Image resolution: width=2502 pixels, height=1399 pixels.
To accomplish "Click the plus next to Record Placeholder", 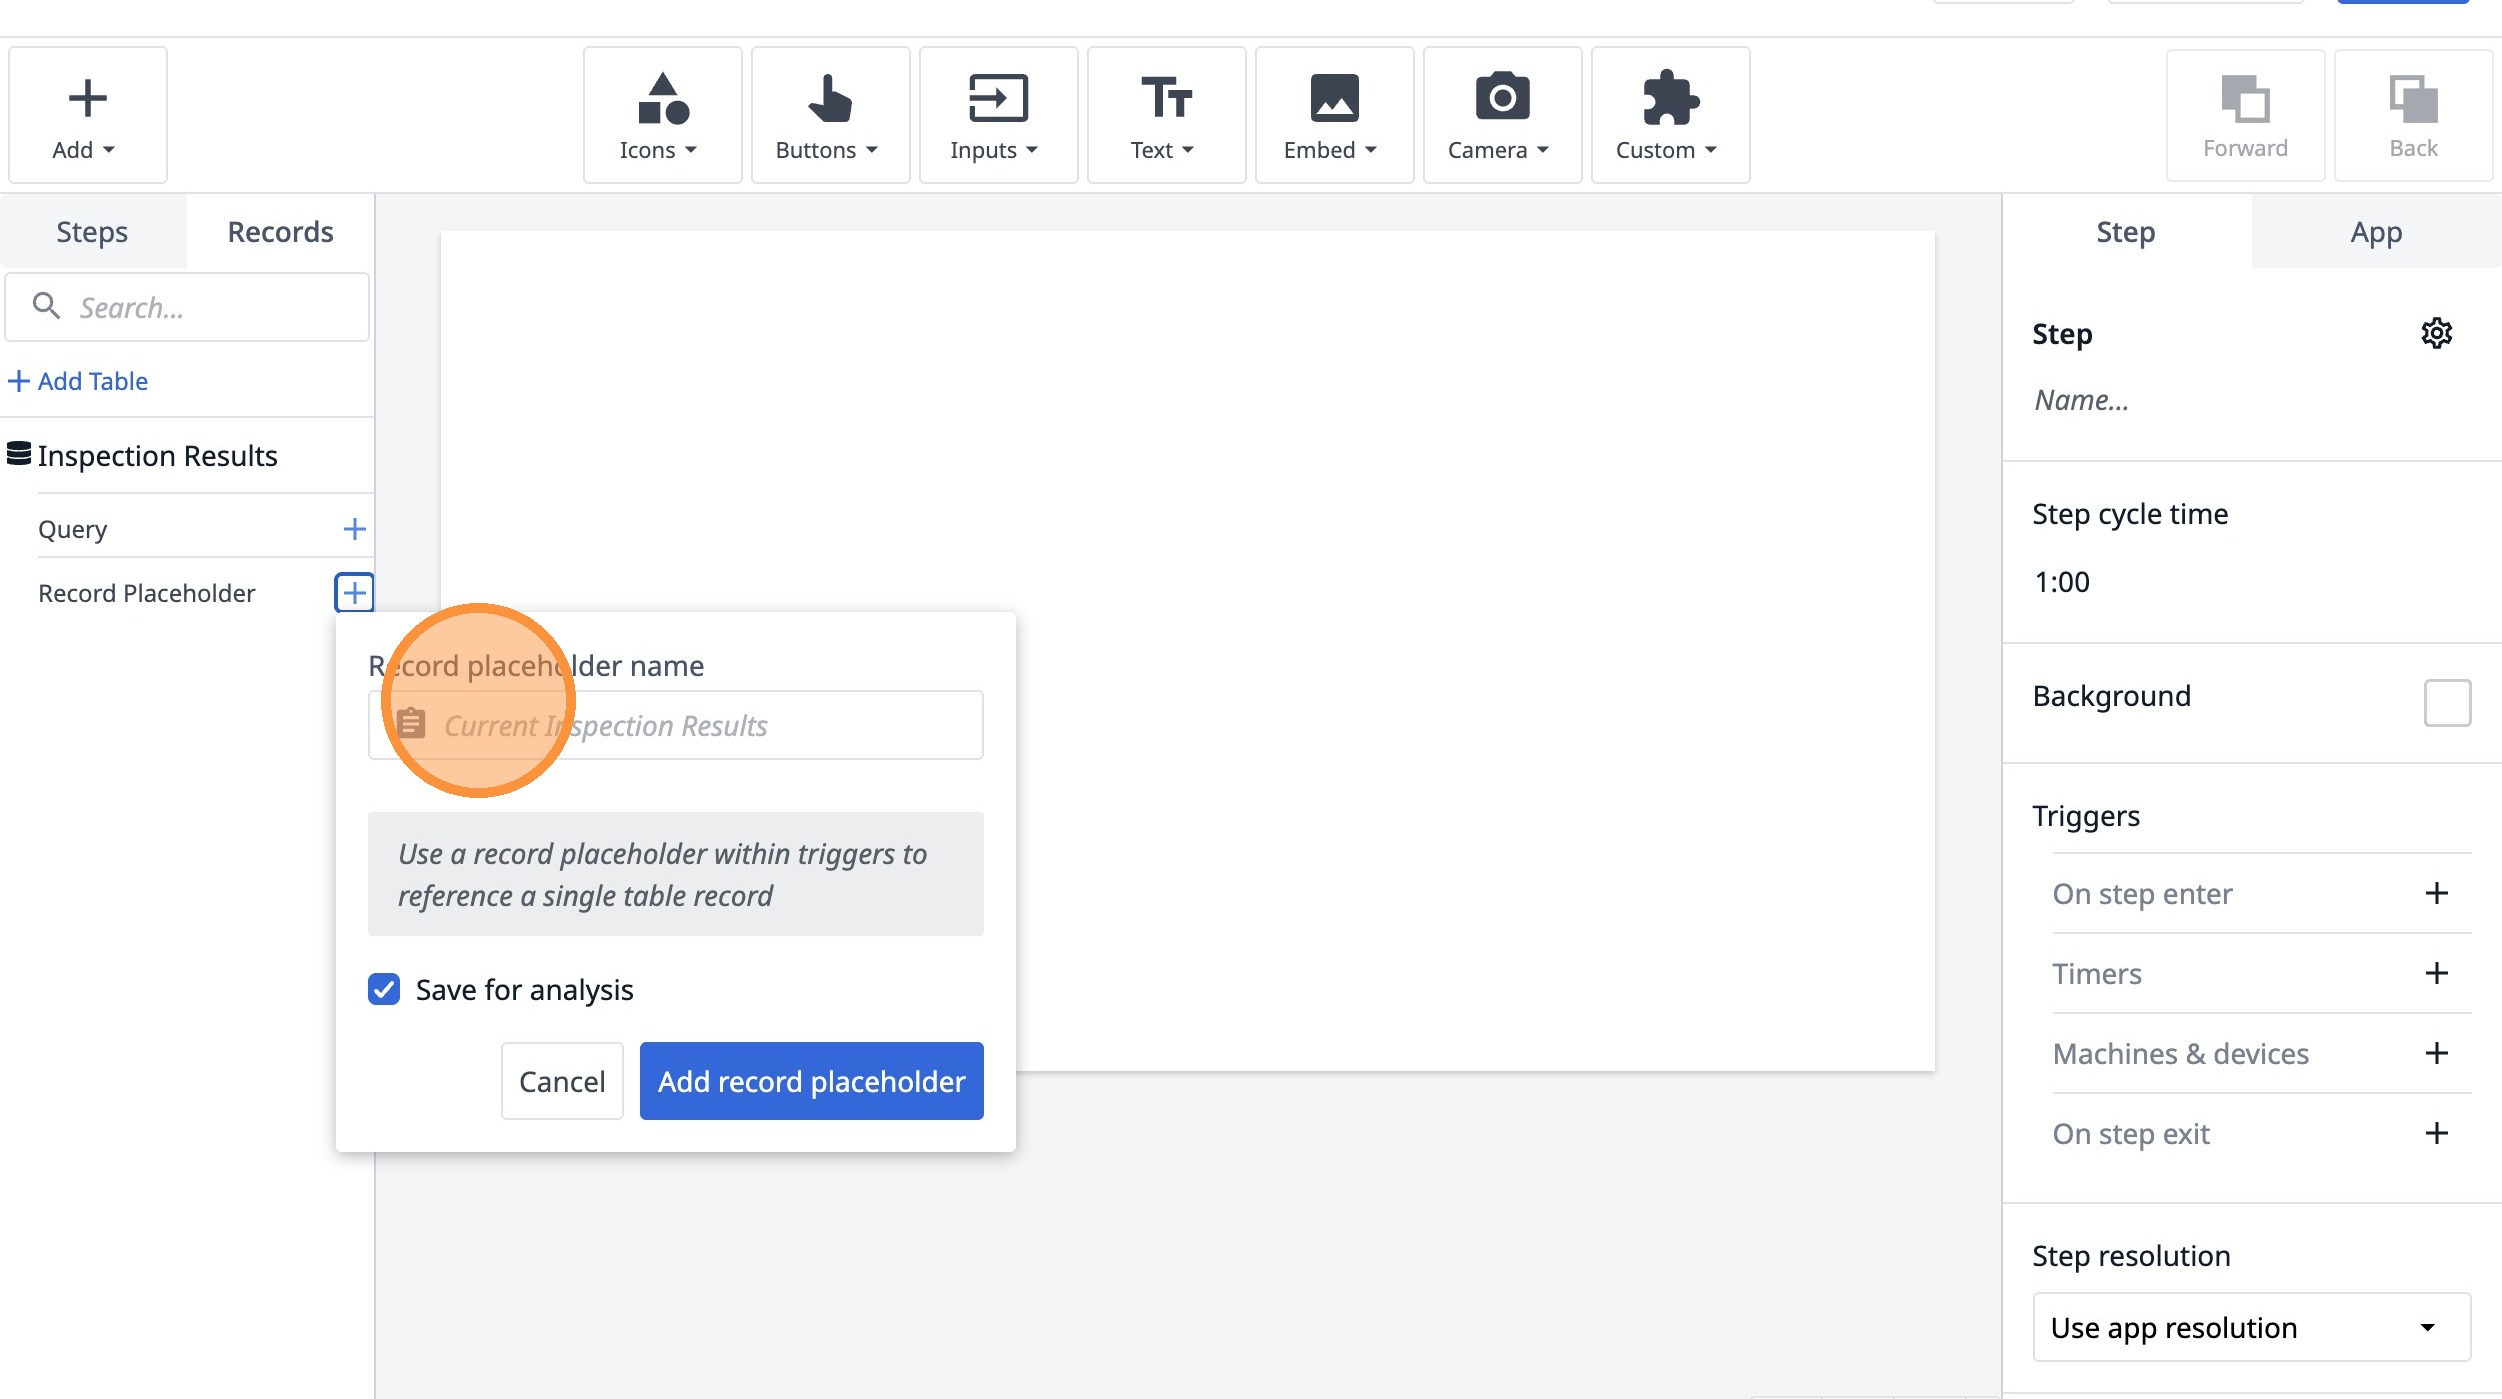I will (x=354, y=593).
